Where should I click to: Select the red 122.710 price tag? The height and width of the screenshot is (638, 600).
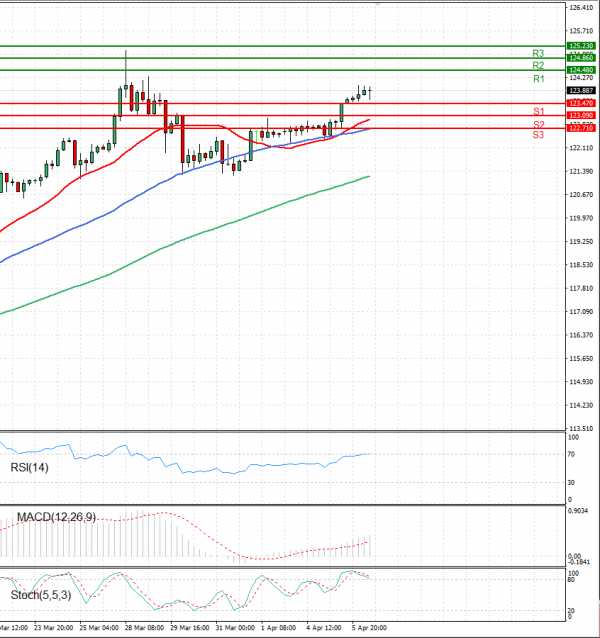581,128
